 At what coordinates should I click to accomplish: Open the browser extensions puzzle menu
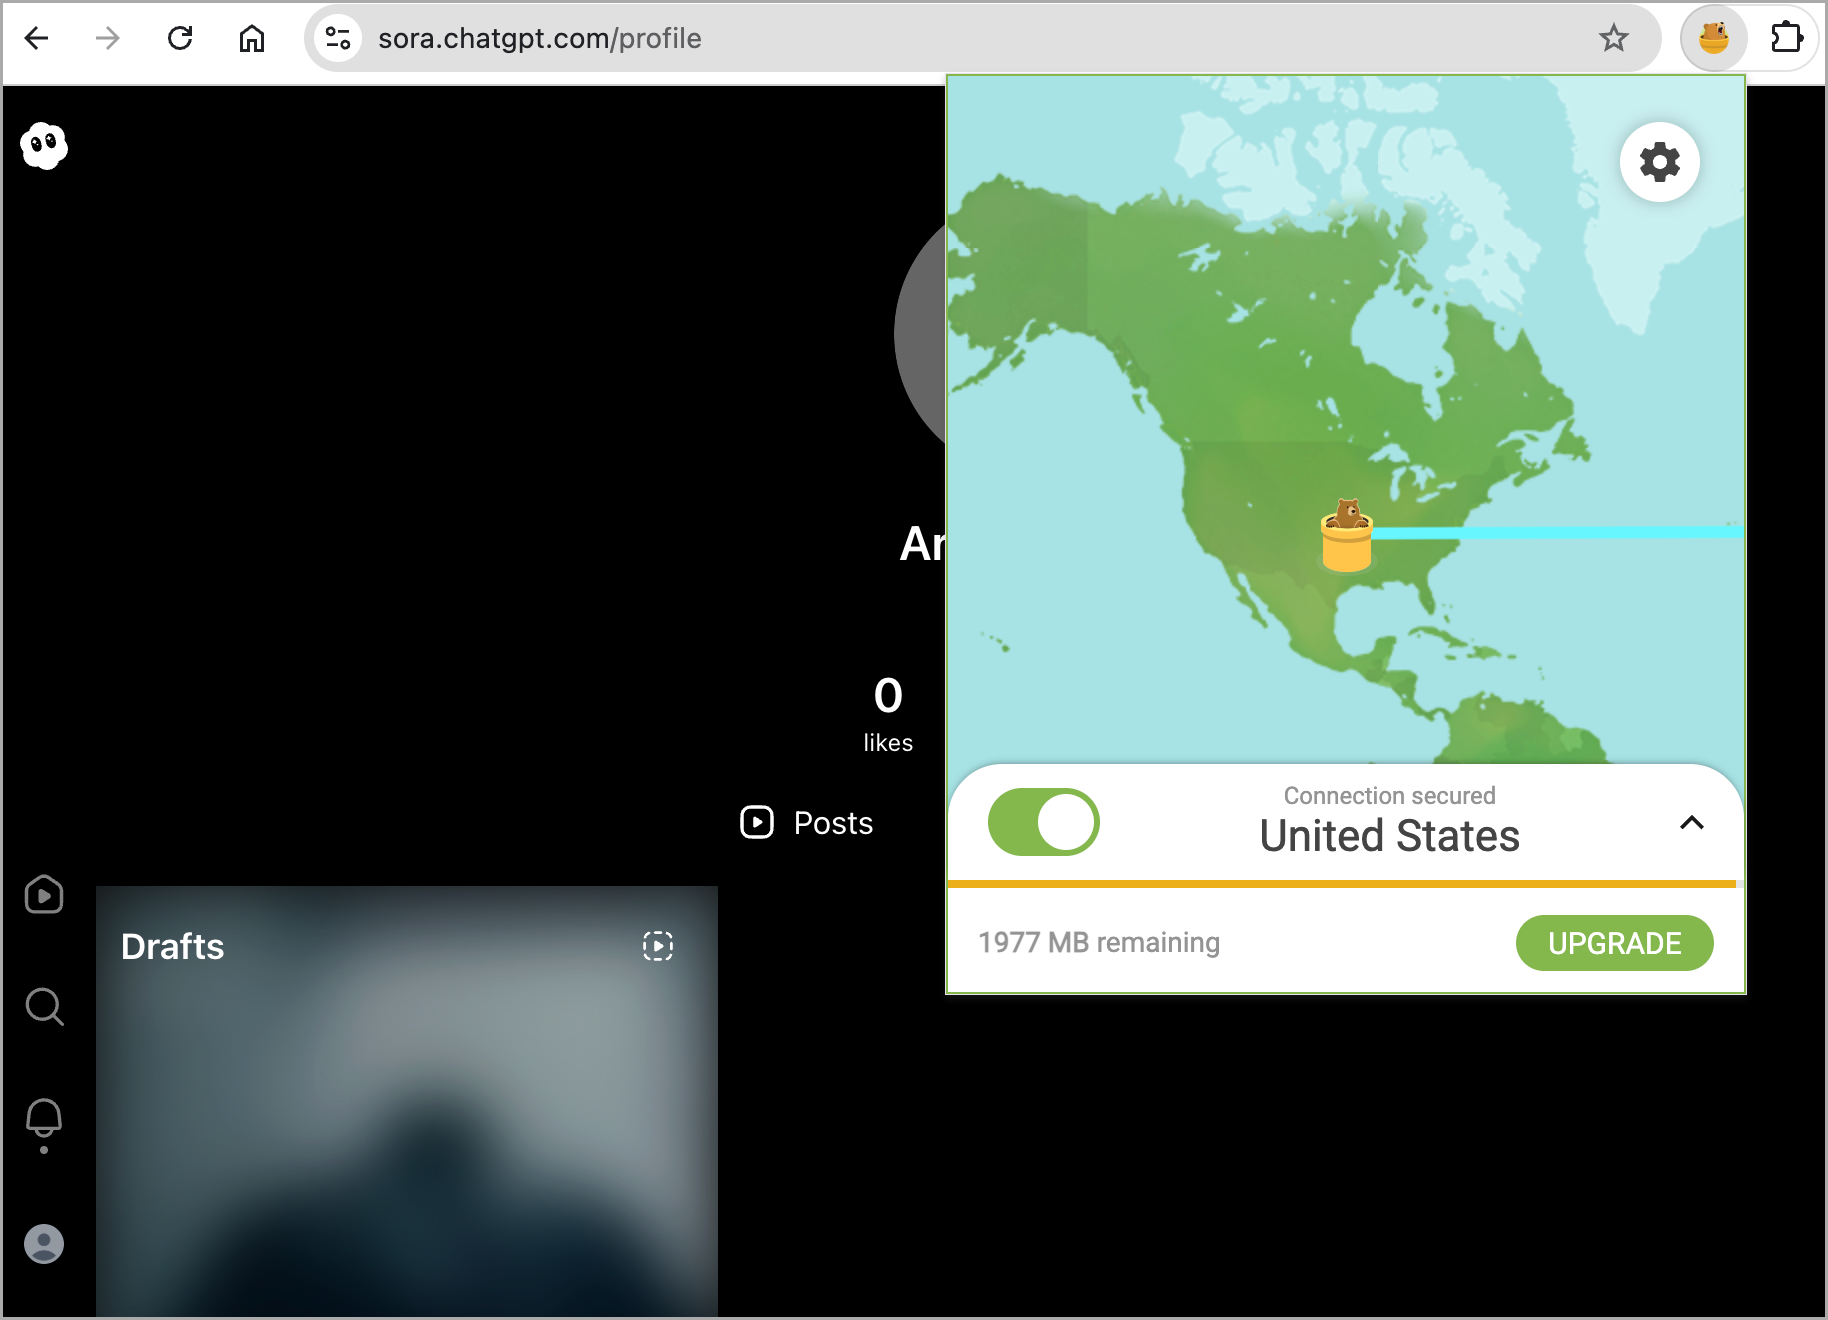click(x=1786, y=38)
